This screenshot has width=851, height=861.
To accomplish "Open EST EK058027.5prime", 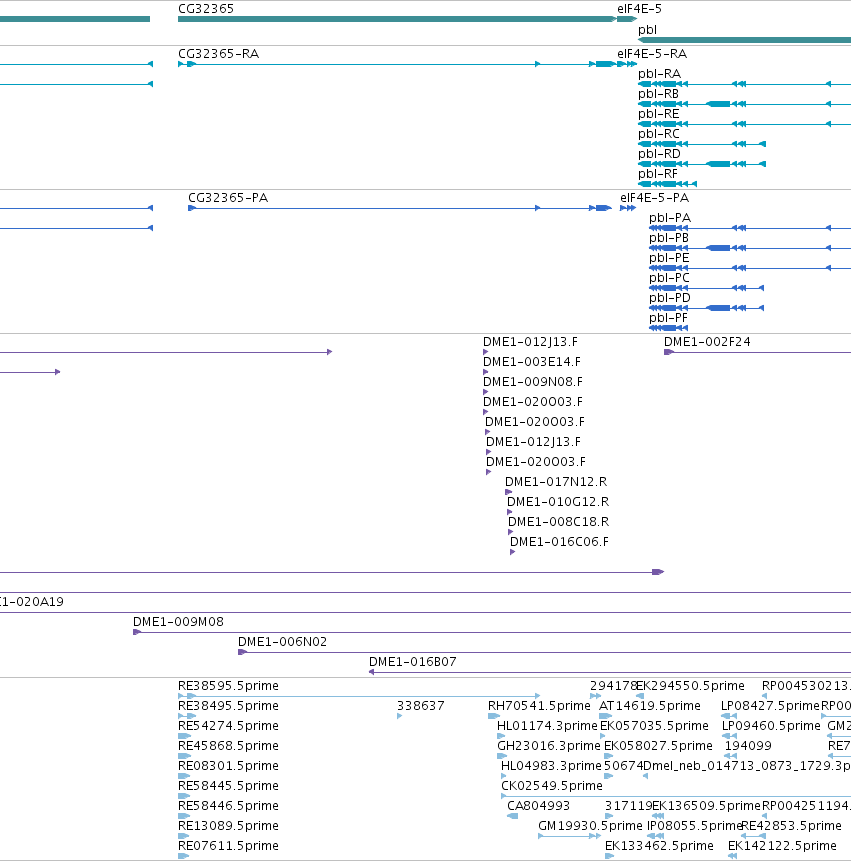I will 658,746.
